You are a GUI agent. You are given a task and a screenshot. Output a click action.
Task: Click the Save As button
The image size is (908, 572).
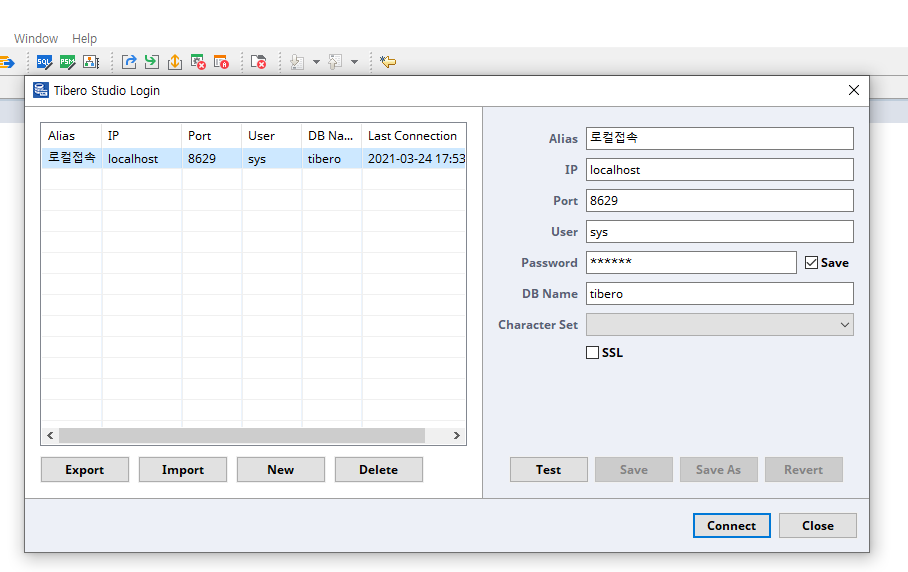719,470
